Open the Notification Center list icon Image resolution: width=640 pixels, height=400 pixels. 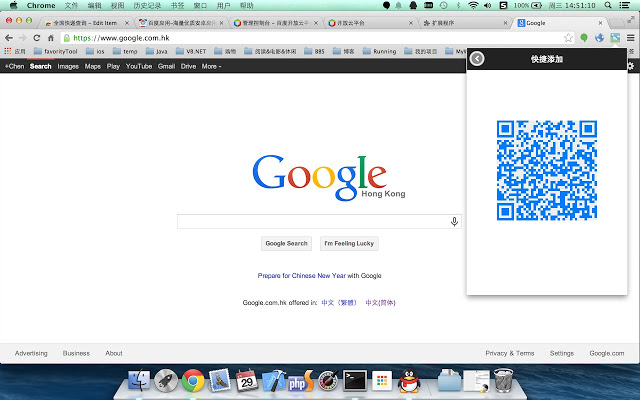click(624, 5)
